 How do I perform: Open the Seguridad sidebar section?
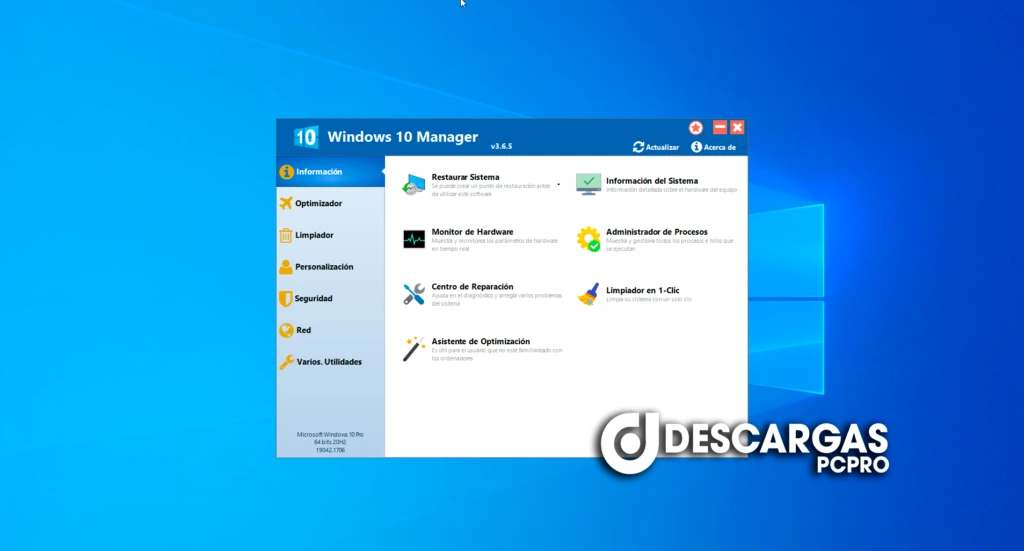pyautogui.click(x=313, y=299)
